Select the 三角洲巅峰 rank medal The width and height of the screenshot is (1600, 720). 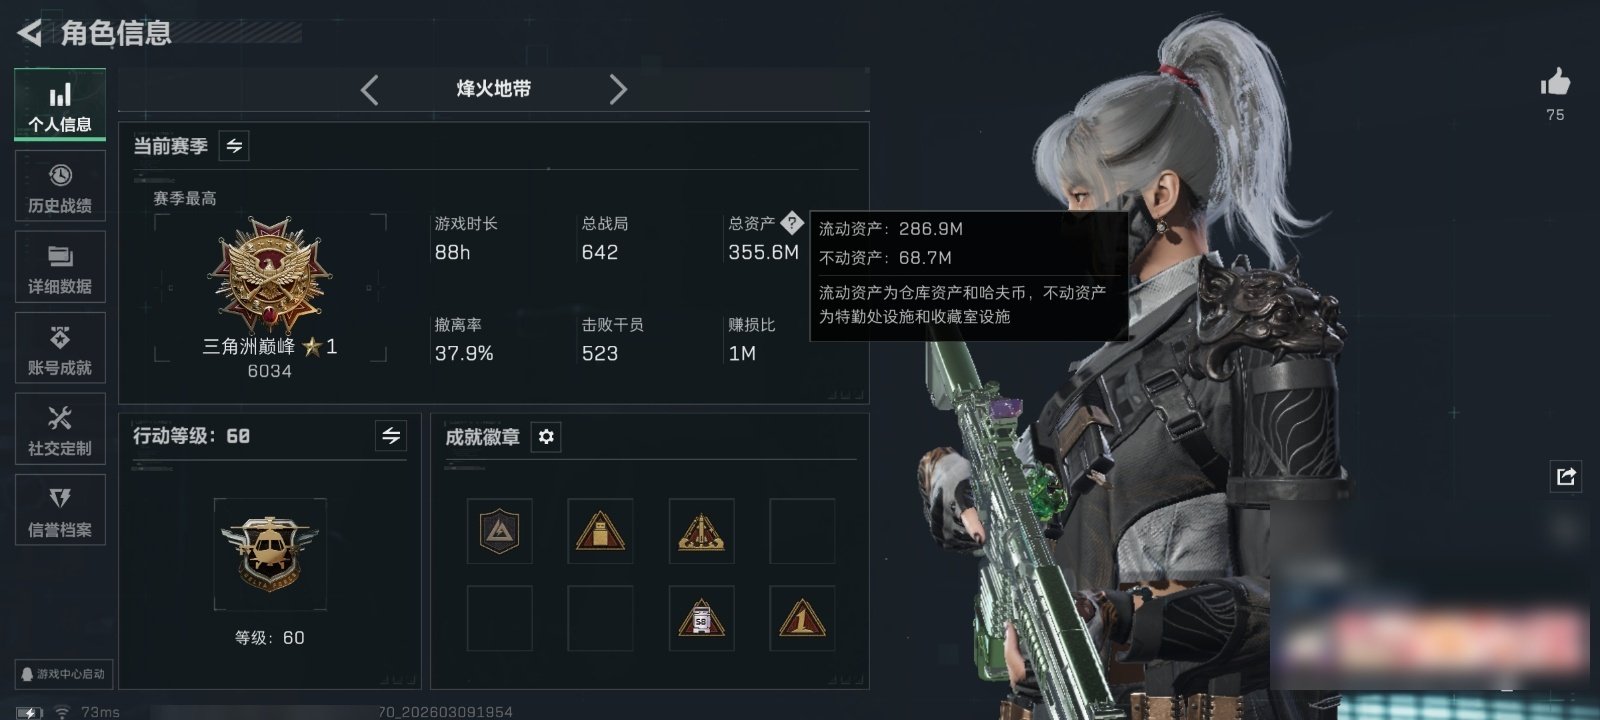tap(269, 275)
